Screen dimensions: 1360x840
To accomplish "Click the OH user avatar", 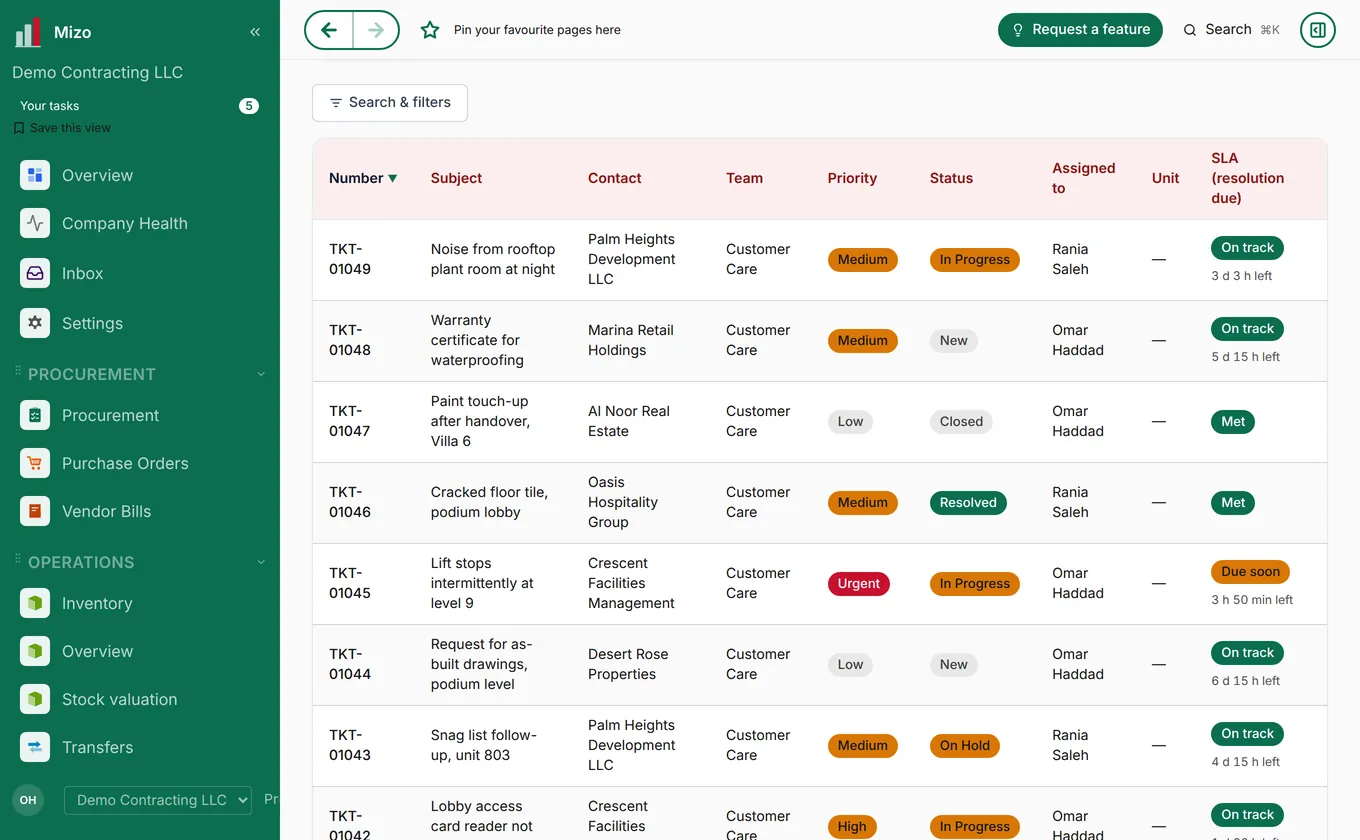I will (x=28, y=800).
